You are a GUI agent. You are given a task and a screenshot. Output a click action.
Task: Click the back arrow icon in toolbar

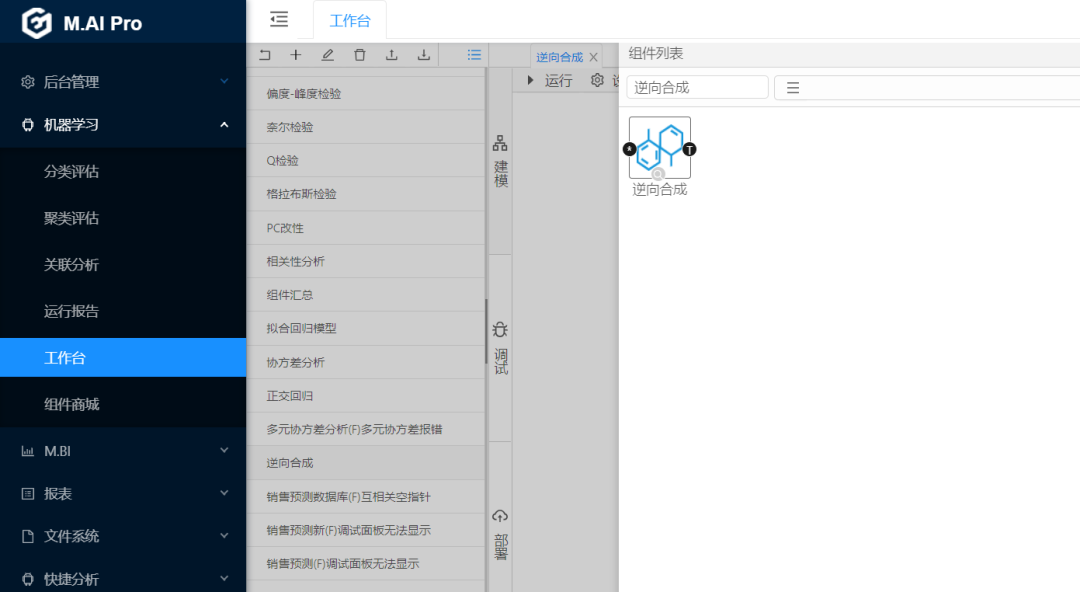tap(264, 55)
